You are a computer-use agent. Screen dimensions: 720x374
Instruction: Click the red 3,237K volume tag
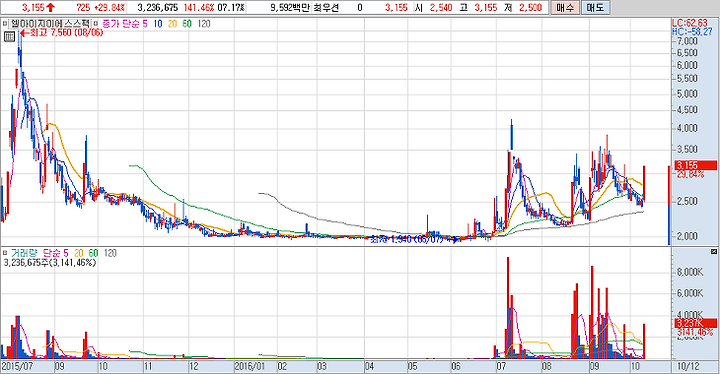696,323
